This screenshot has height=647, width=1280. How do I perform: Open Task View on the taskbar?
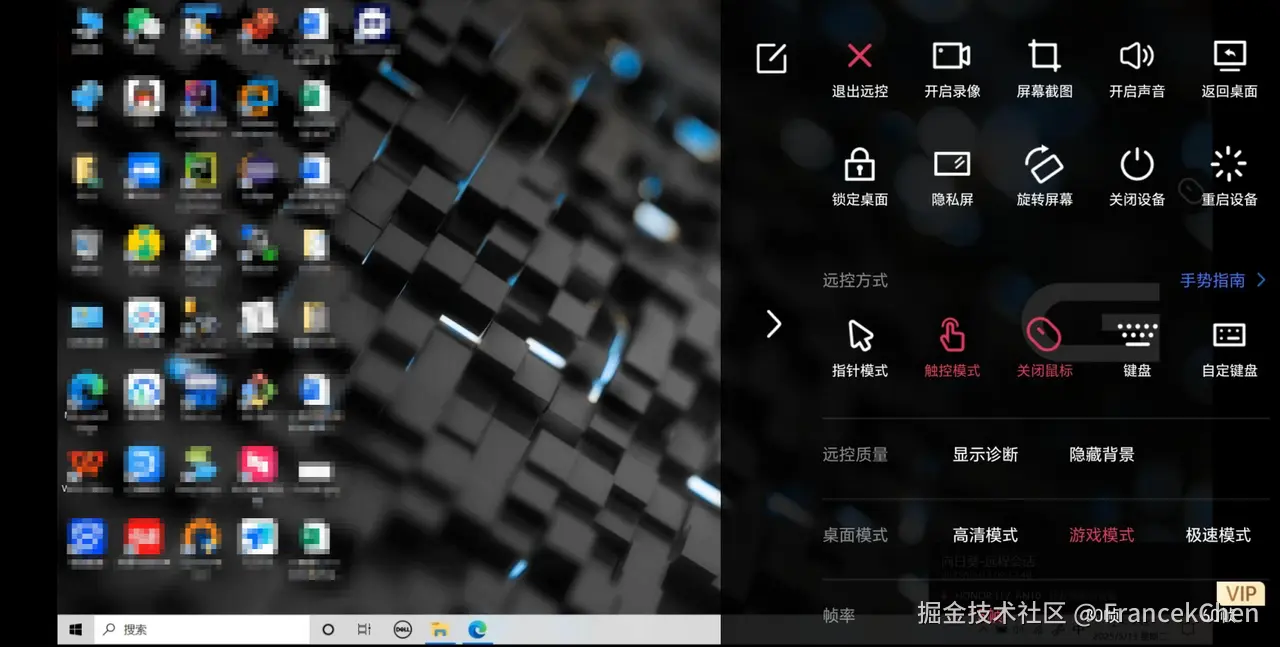pos(364,630)
